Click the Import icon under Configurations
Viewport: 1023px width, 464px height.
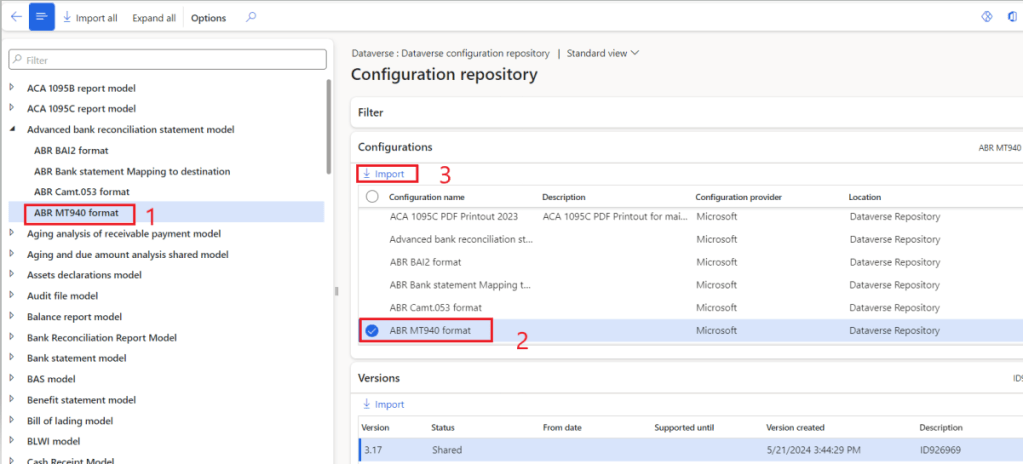(x=367, y=174)
